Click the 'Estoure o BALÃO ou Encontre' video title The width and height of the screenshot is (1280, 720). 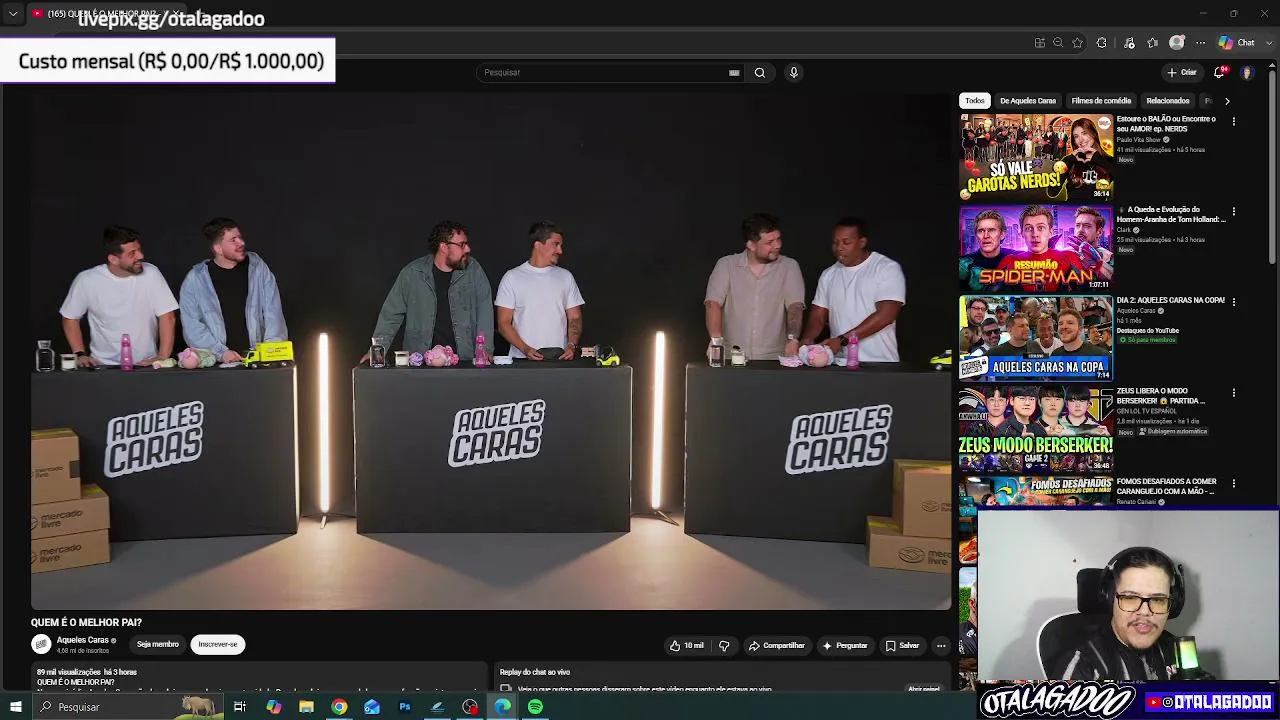(x=1166, y=124)
